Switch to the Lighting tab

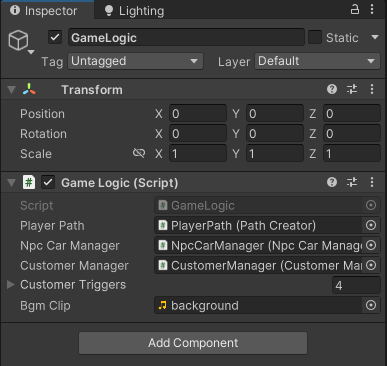tap(135, 11)
